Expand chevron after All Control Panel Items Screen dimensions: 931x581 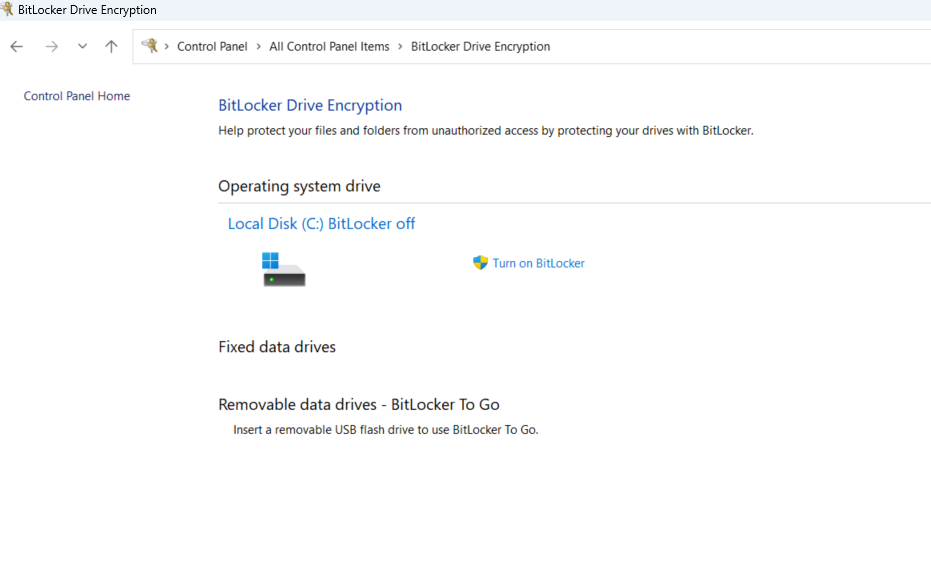(x=400, y=46)
